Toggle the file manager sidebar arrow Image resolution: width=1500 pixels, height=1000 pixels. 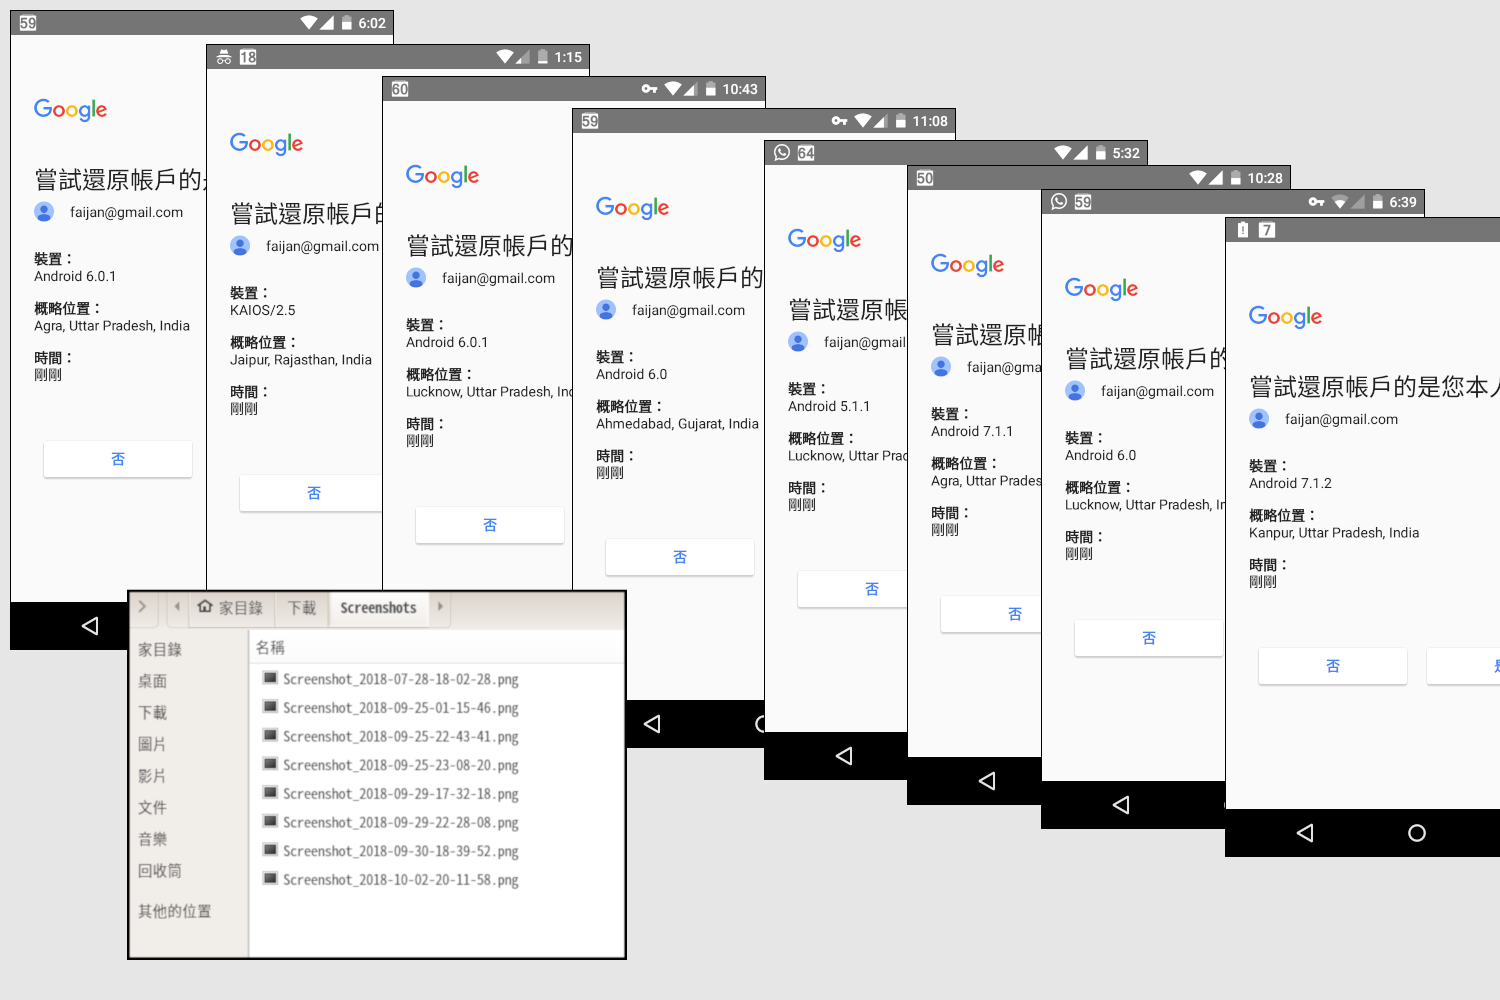tap(142, 607)
